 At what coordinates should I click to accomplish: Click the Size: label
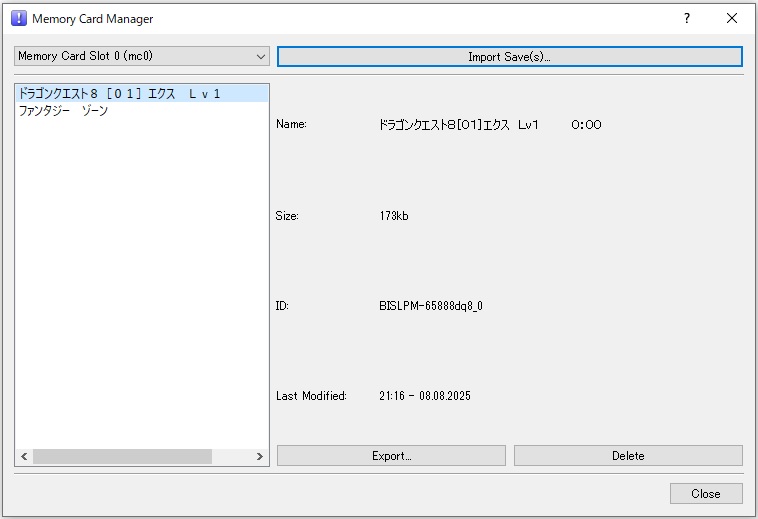click(287, 216)
